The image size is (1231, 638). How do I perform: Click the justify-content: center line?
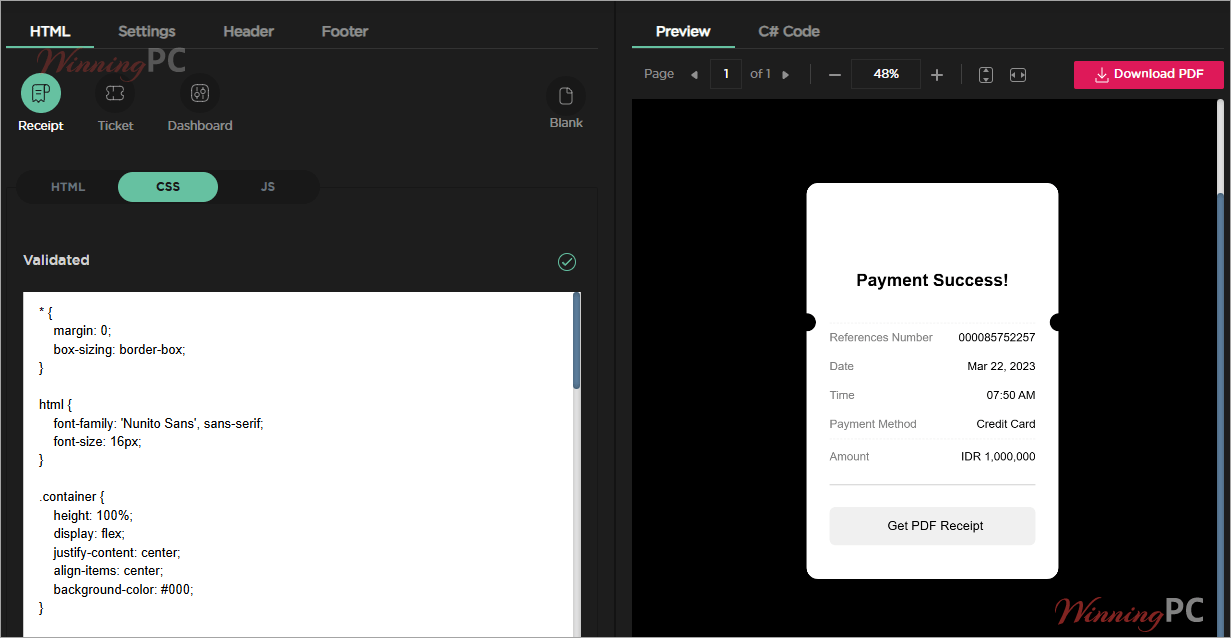click(x=117, y=552)
